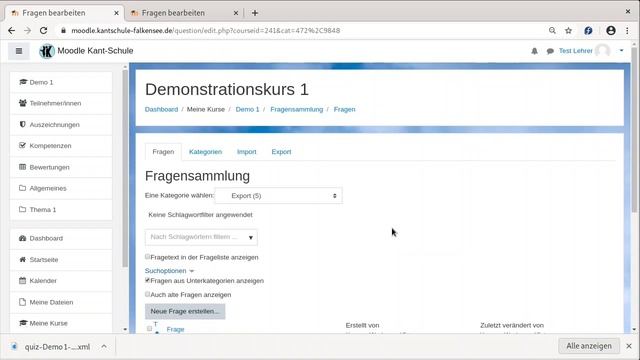Viewport: 640px width, 360px height.
Task: Go to Startseite in the sidebar
Action: tap(61, 260)
